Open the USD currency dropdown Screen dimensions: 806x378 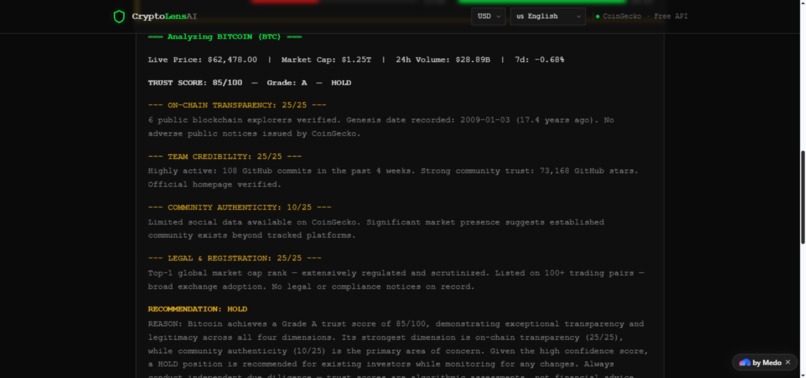[488, 16]
